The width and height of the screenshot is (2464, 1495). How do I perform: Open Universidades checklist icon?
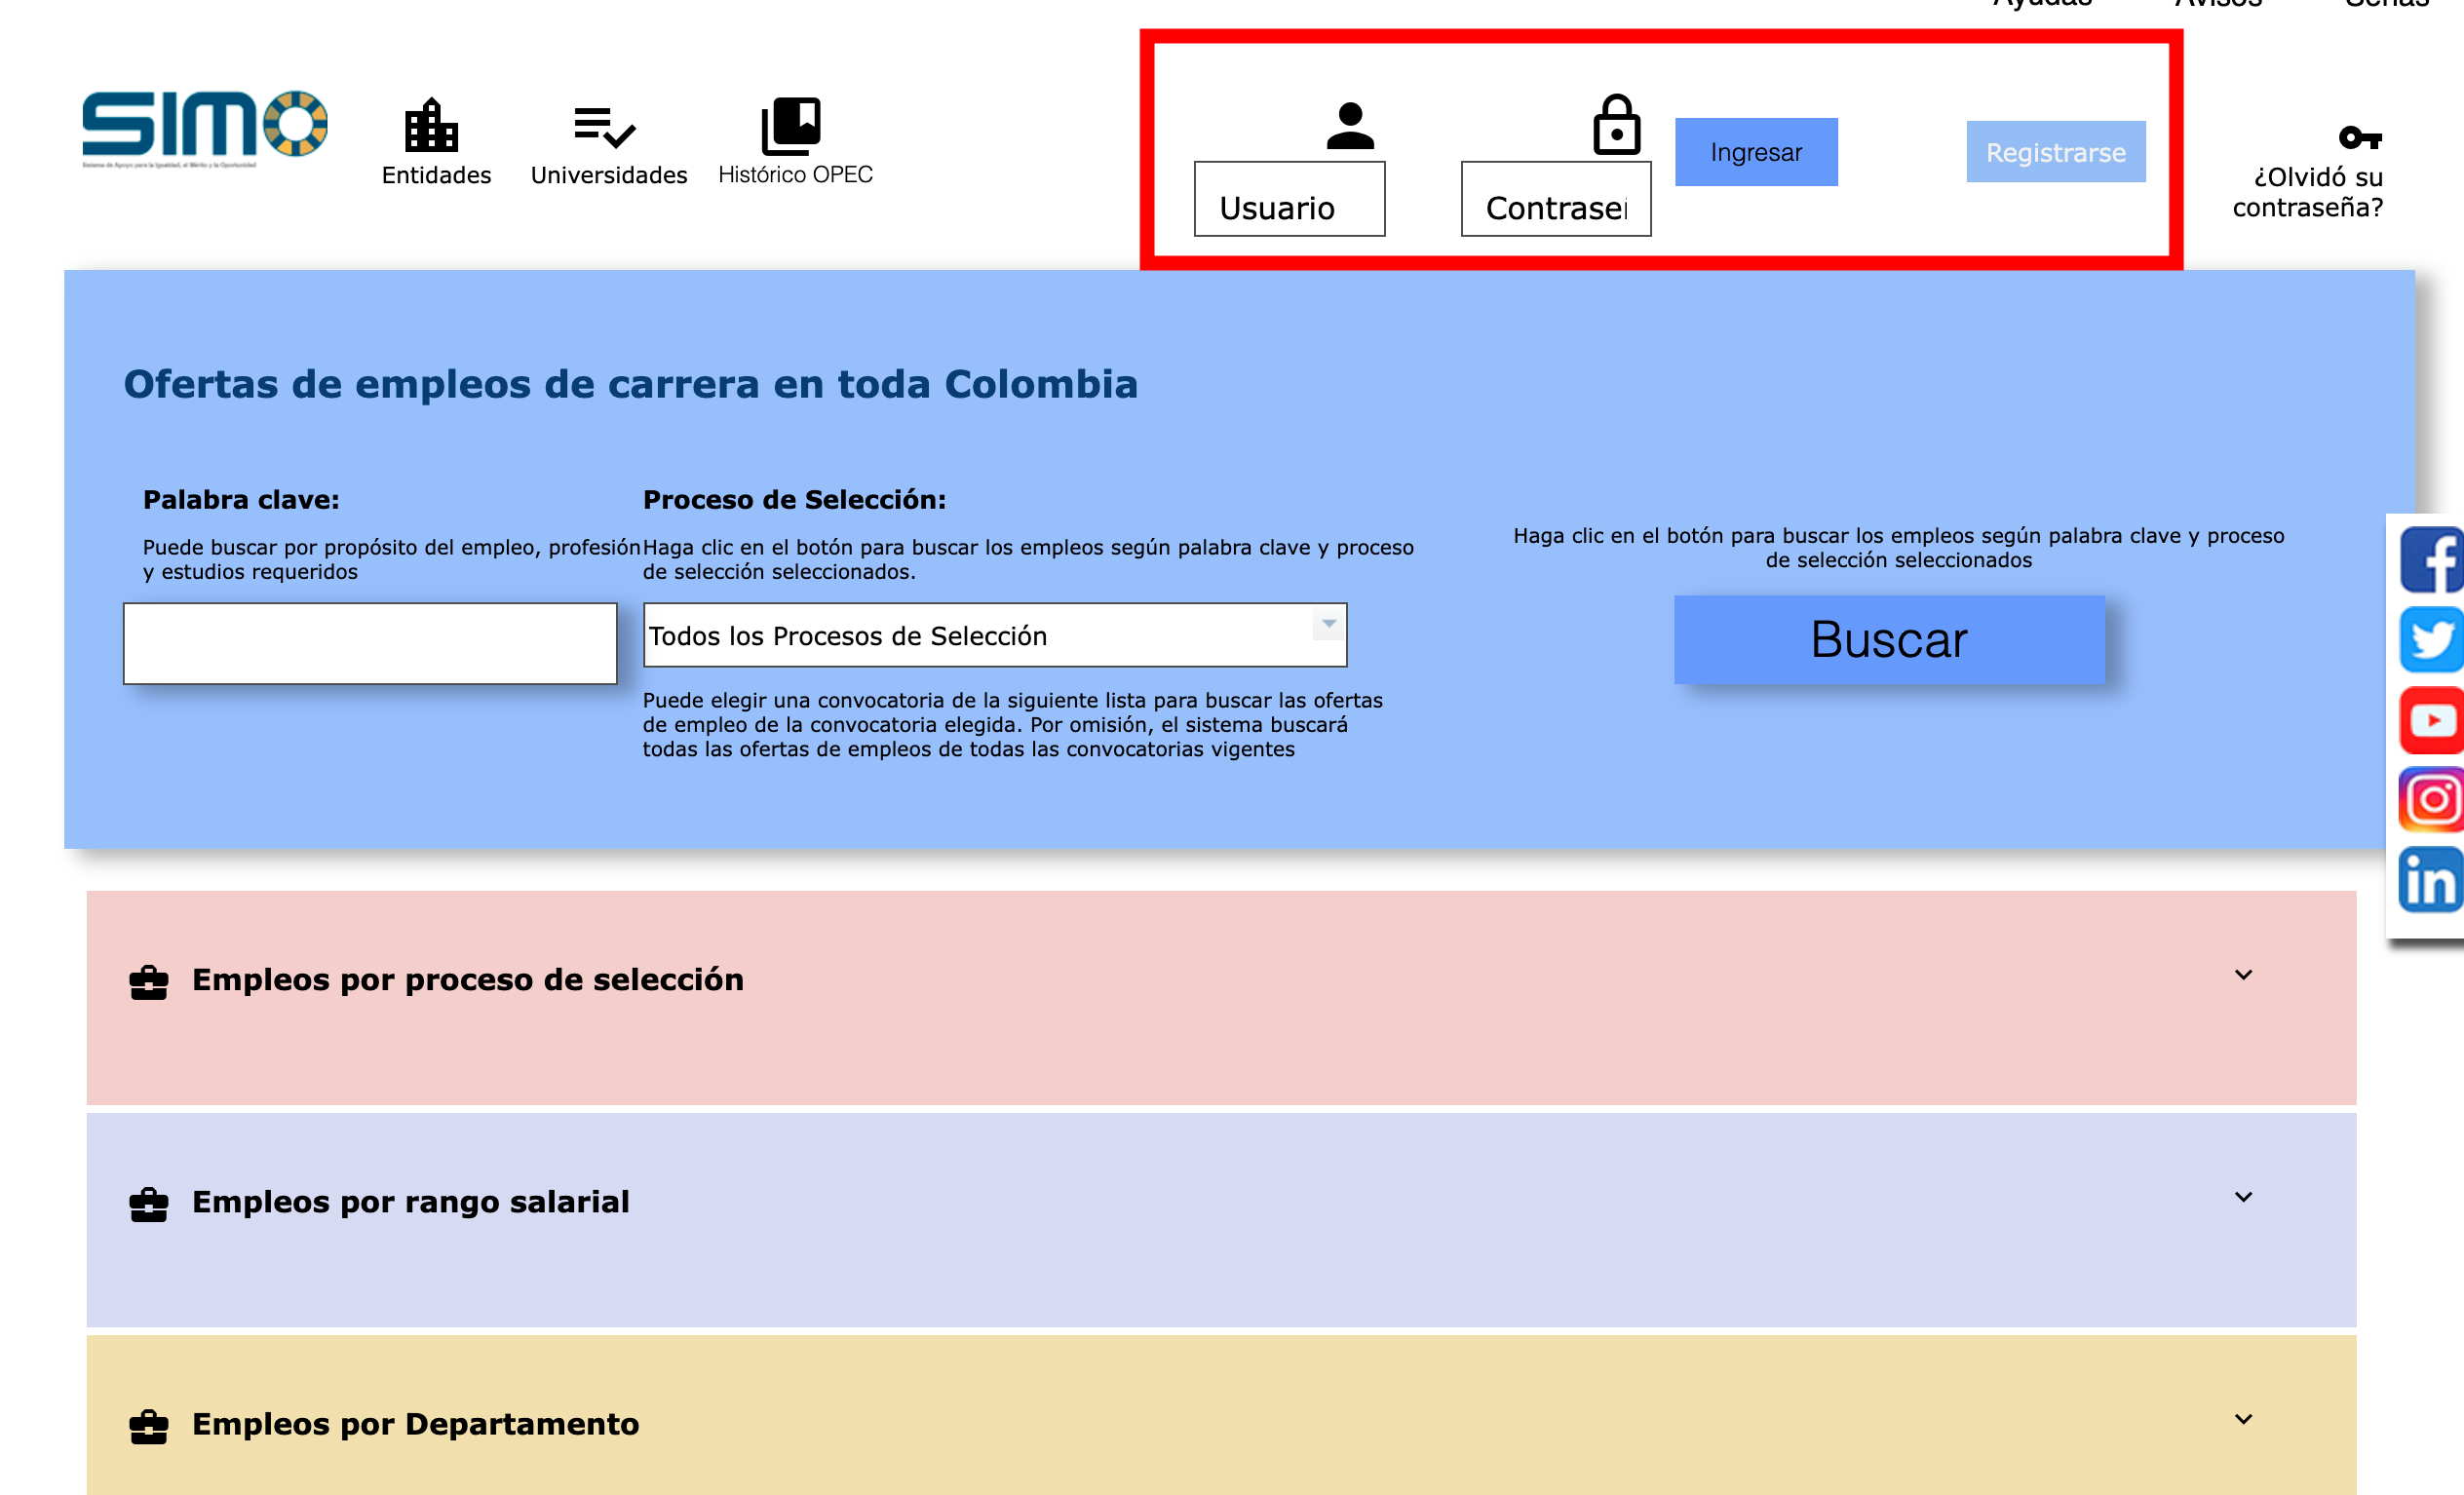pos(604,127)
